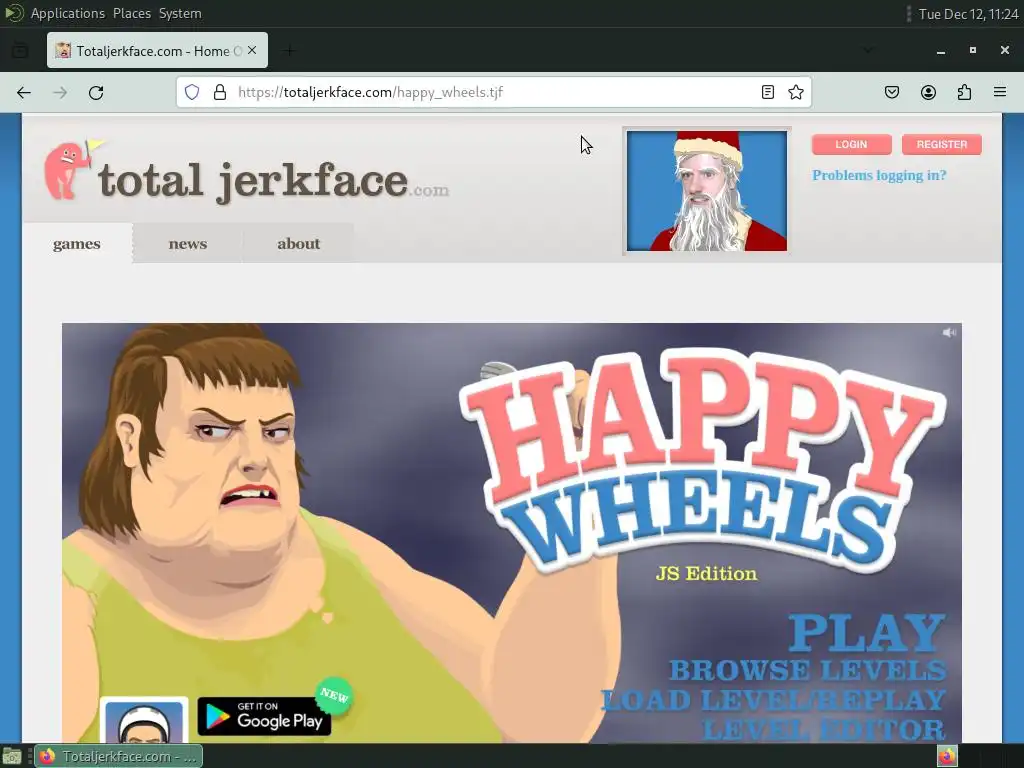This screenshot has height=768, width=1024.
Task: Open the tracking protection shield icon
Action: click(x=191, y=92)
